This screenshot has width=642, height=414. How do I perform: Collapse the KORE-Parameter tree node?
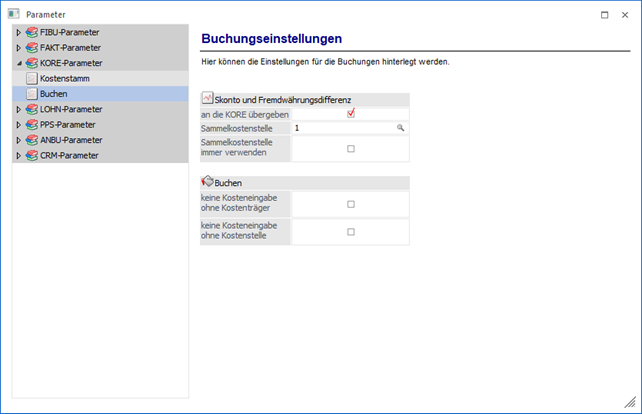pos(18,62)
